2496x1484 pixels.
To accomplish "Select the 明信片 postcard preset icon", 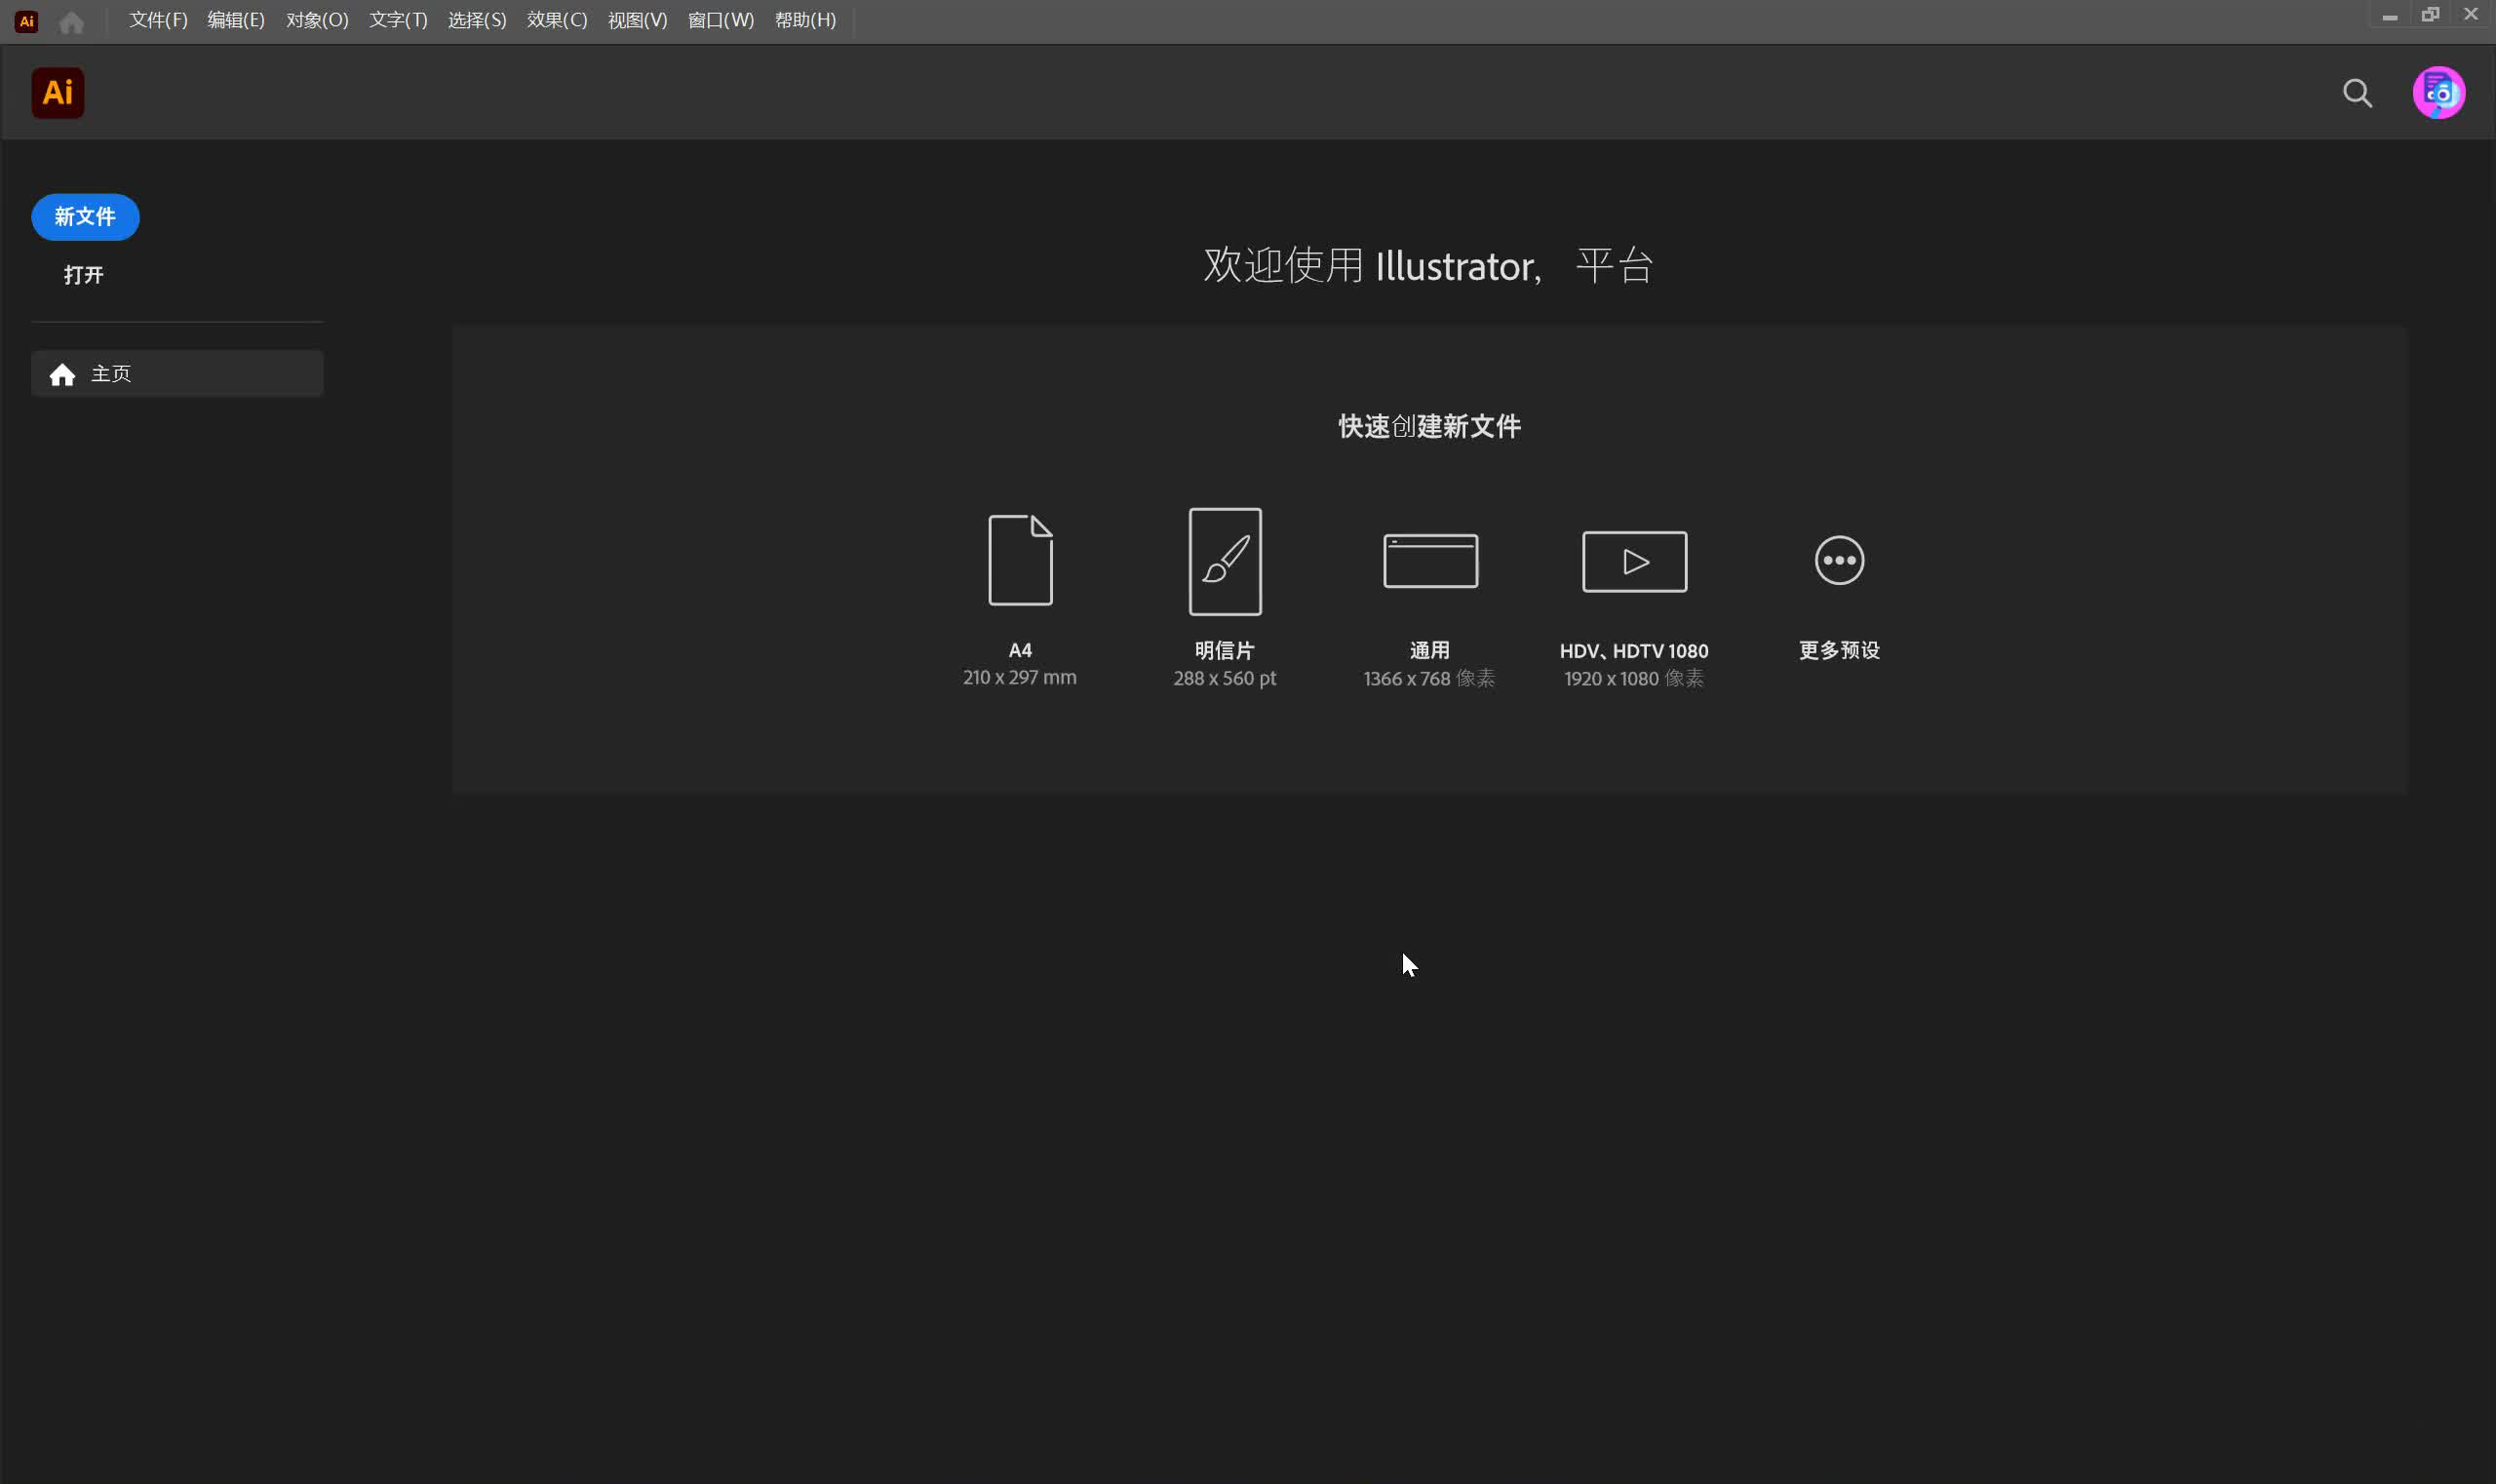I will tap(1224, 561).
